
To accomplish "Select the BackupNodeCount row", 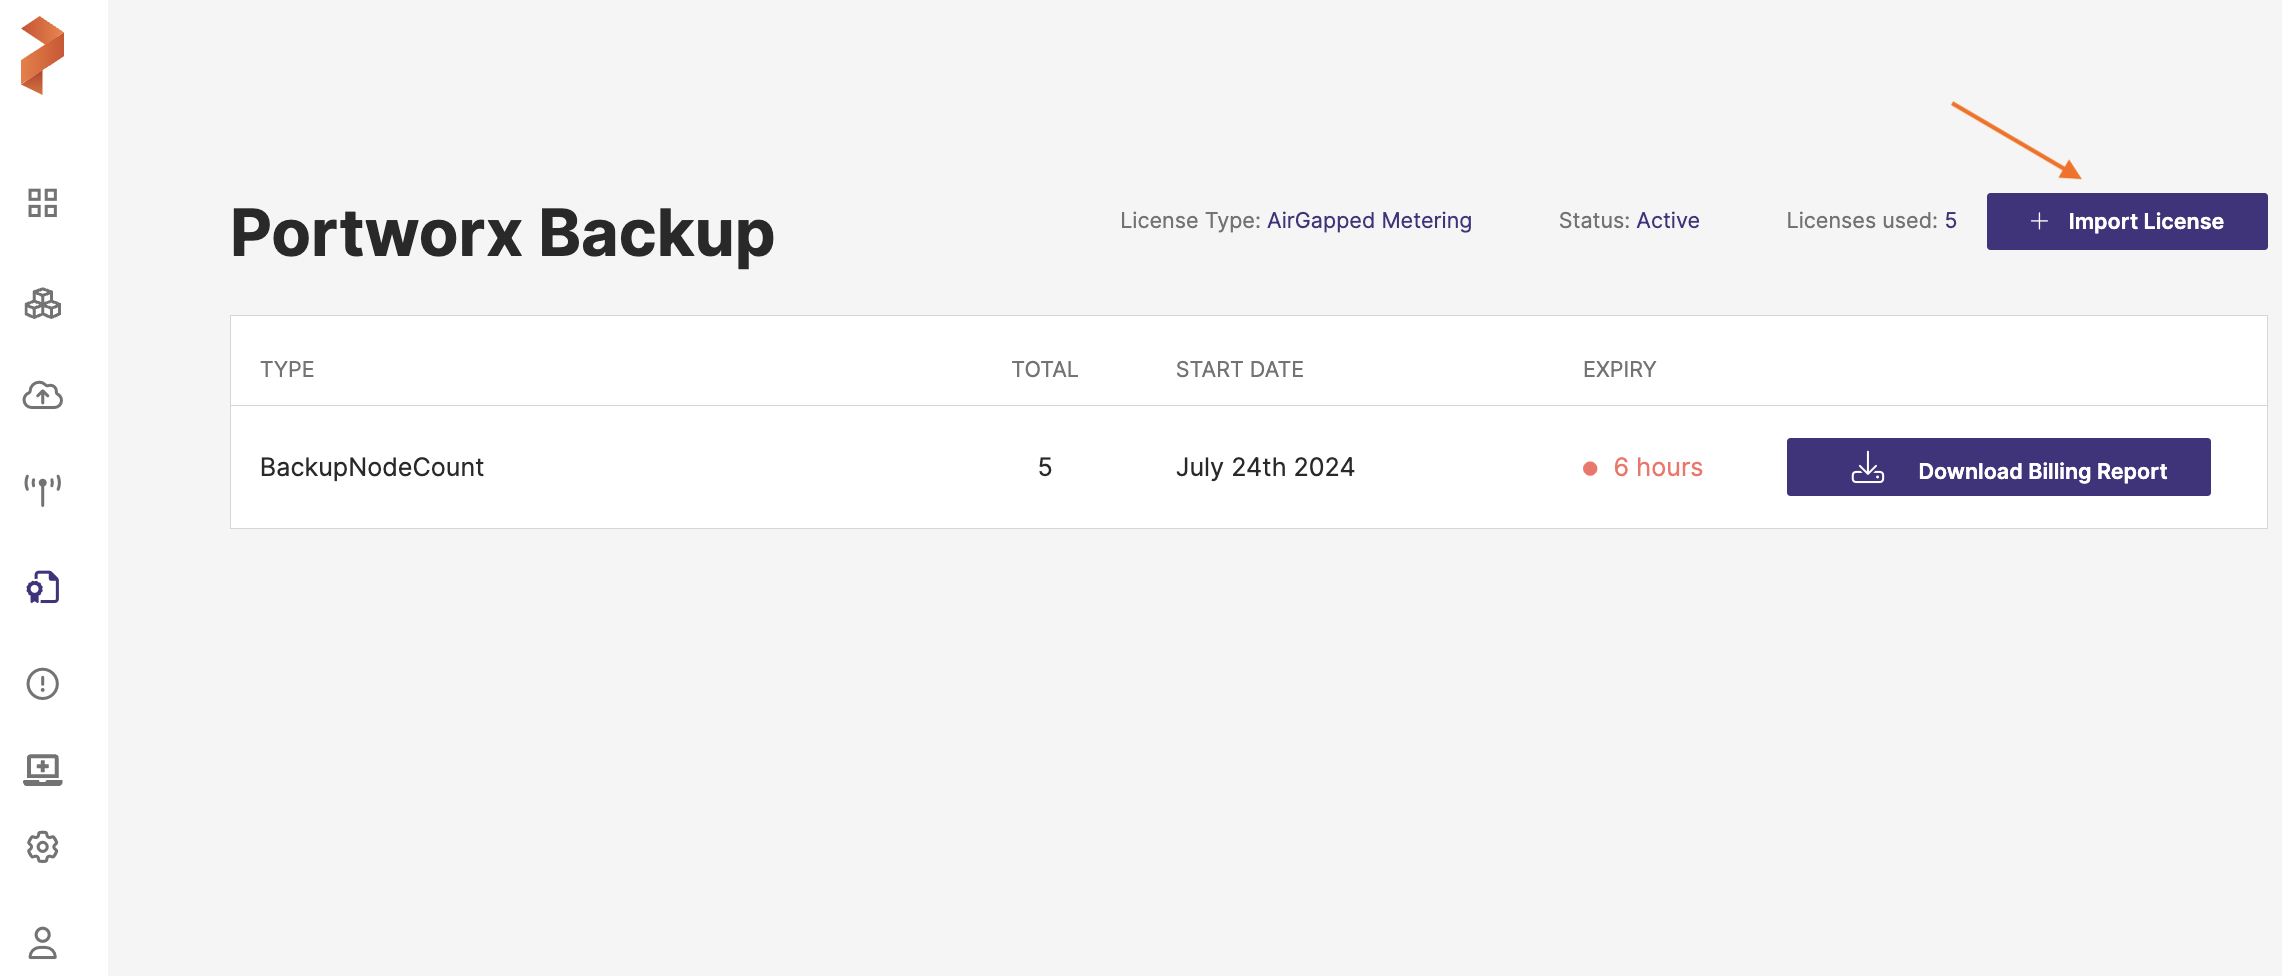I will [x=372, y=467].
